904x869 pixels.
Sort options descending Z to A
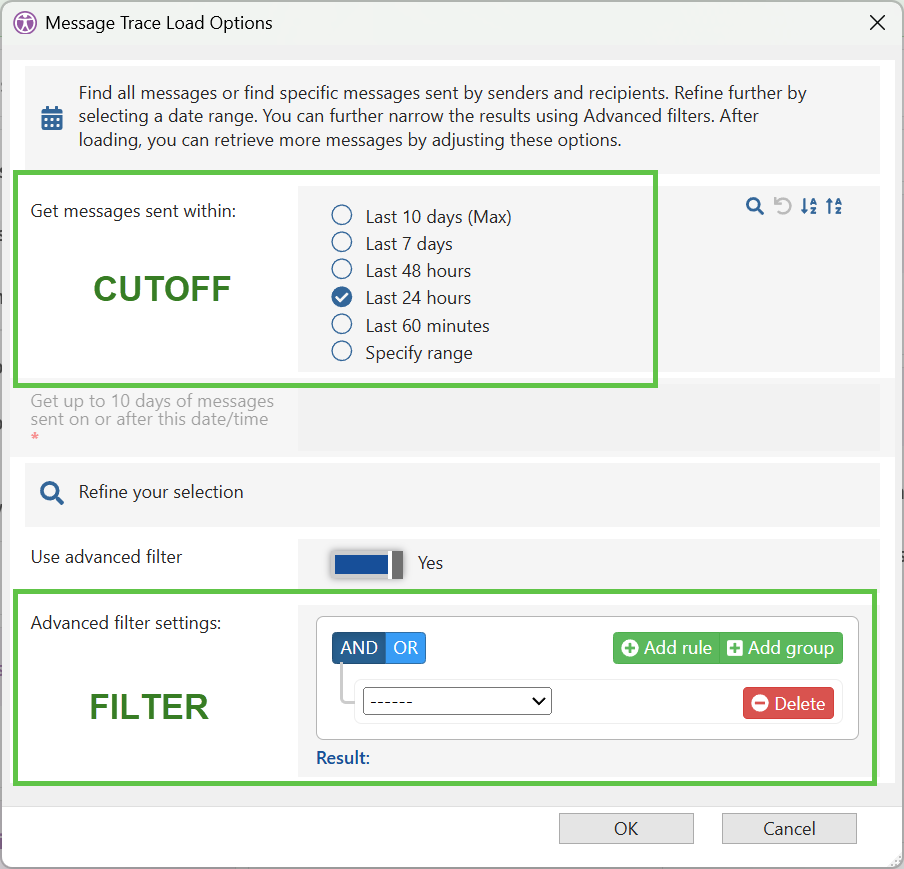[x=834, y=206]
